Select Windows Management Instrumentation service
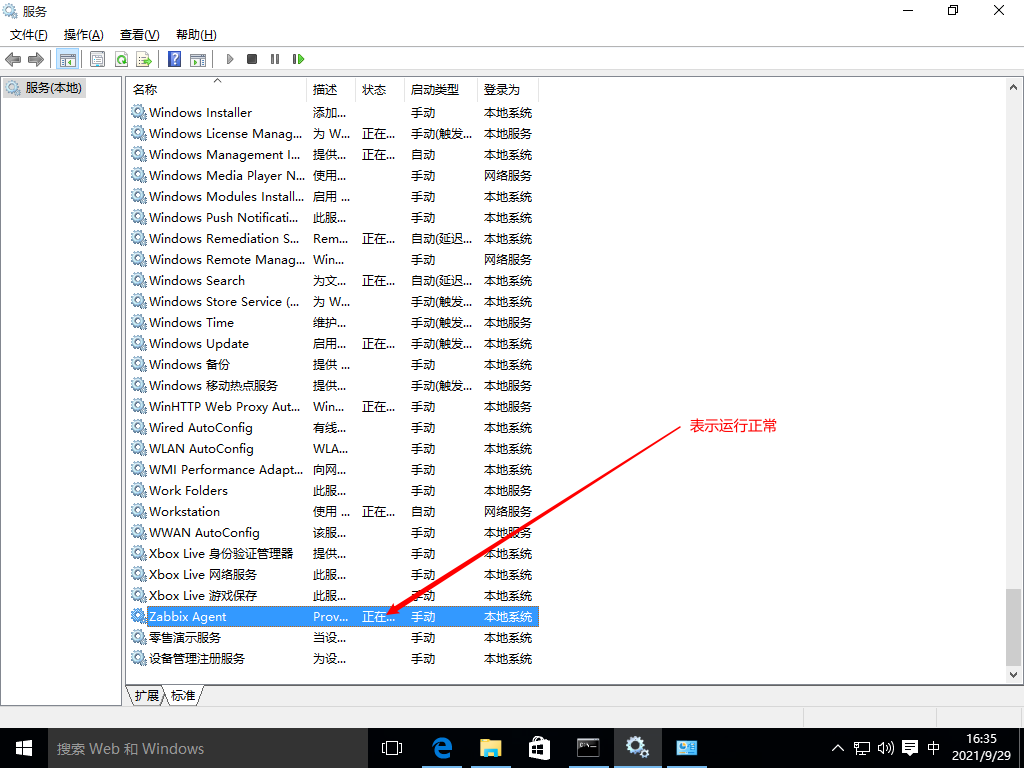 click(x=334, y=154)
